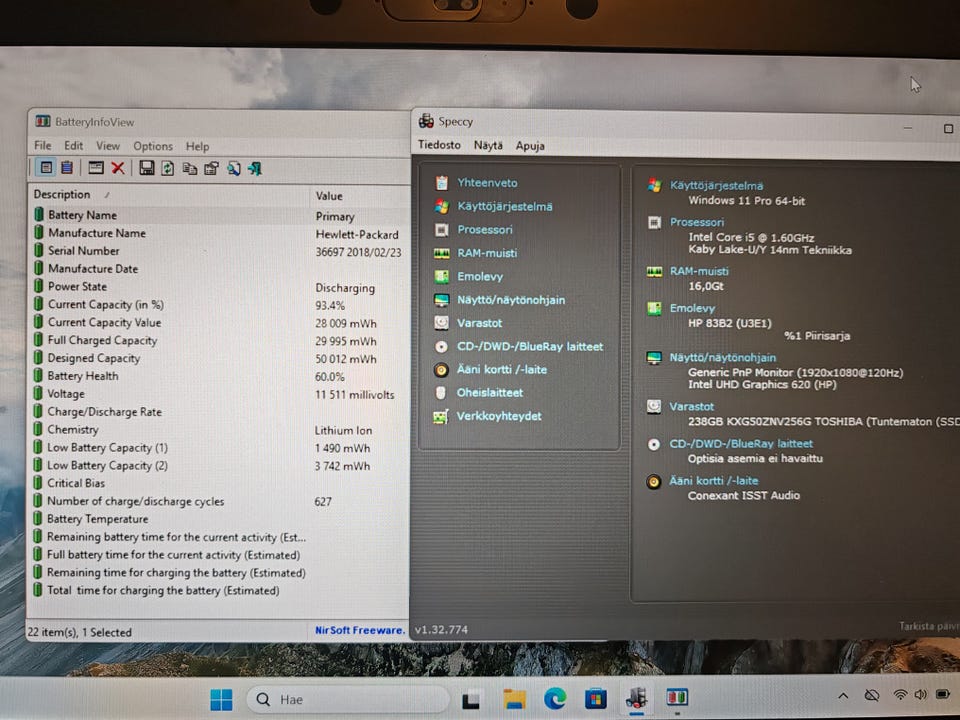Viewport: 960px width, 720px height.
Task: Select the Battery Name row
Action: pyautogui.click(x=220, y=215)
